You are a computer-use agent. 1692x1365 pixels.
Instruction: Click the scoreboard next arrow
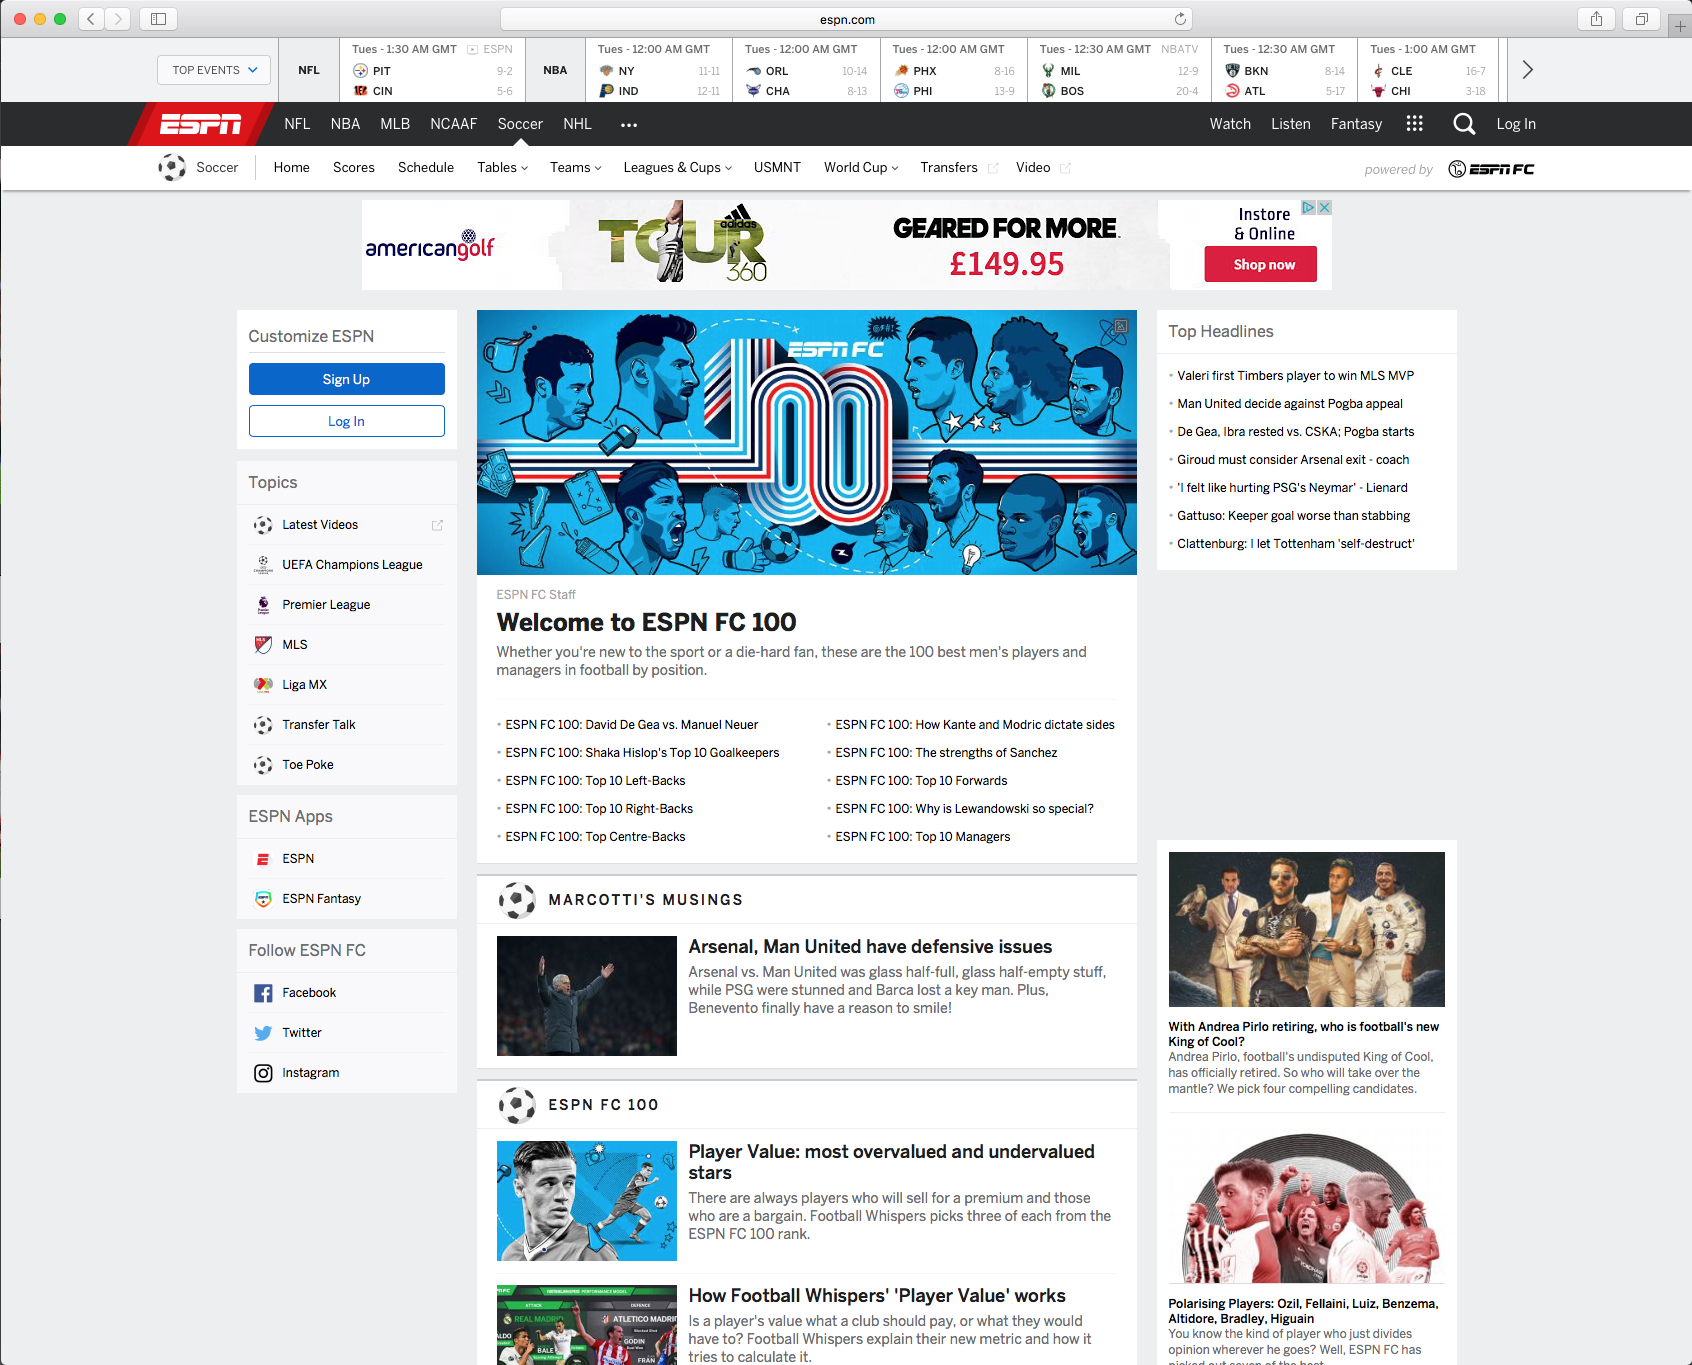point(1527,70)
